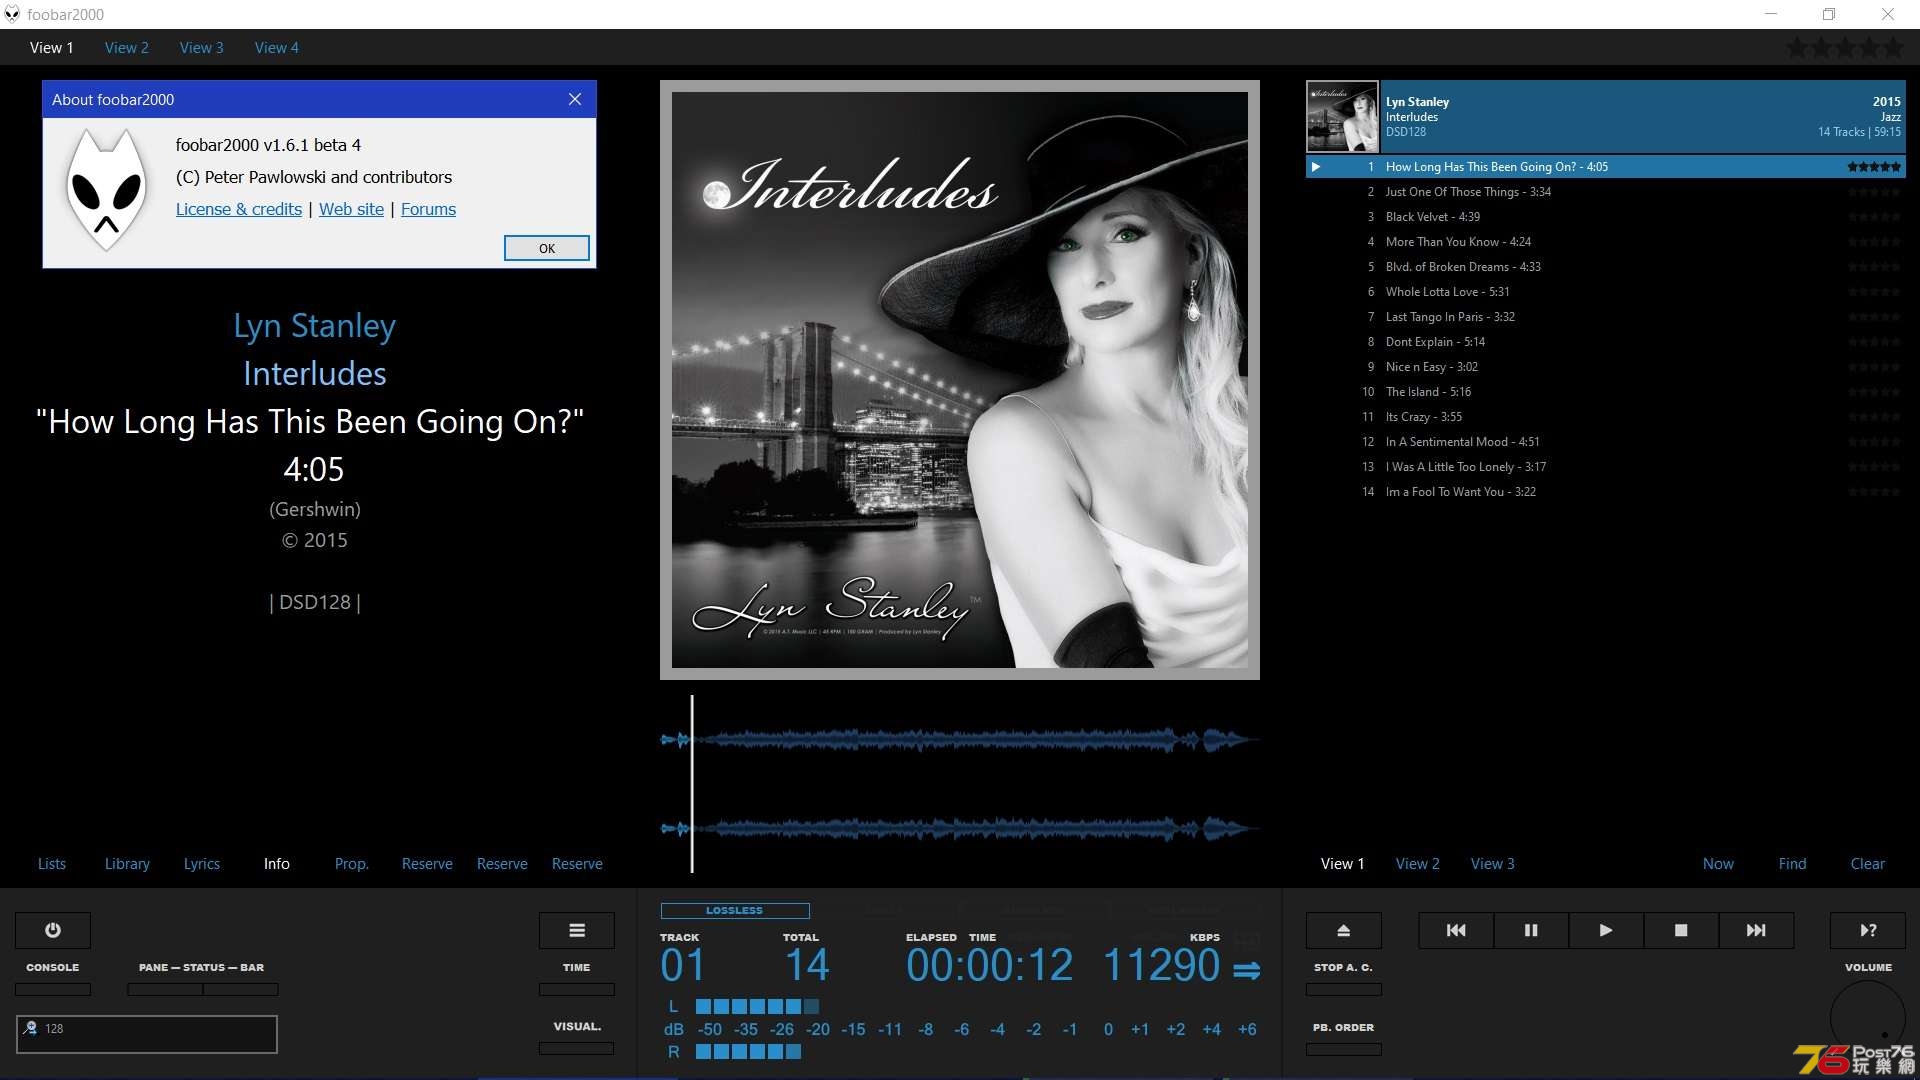Toggle the PB. Order indicator
The width and height of the screenshot is (1920, 1080).
click(1344, 1049)
